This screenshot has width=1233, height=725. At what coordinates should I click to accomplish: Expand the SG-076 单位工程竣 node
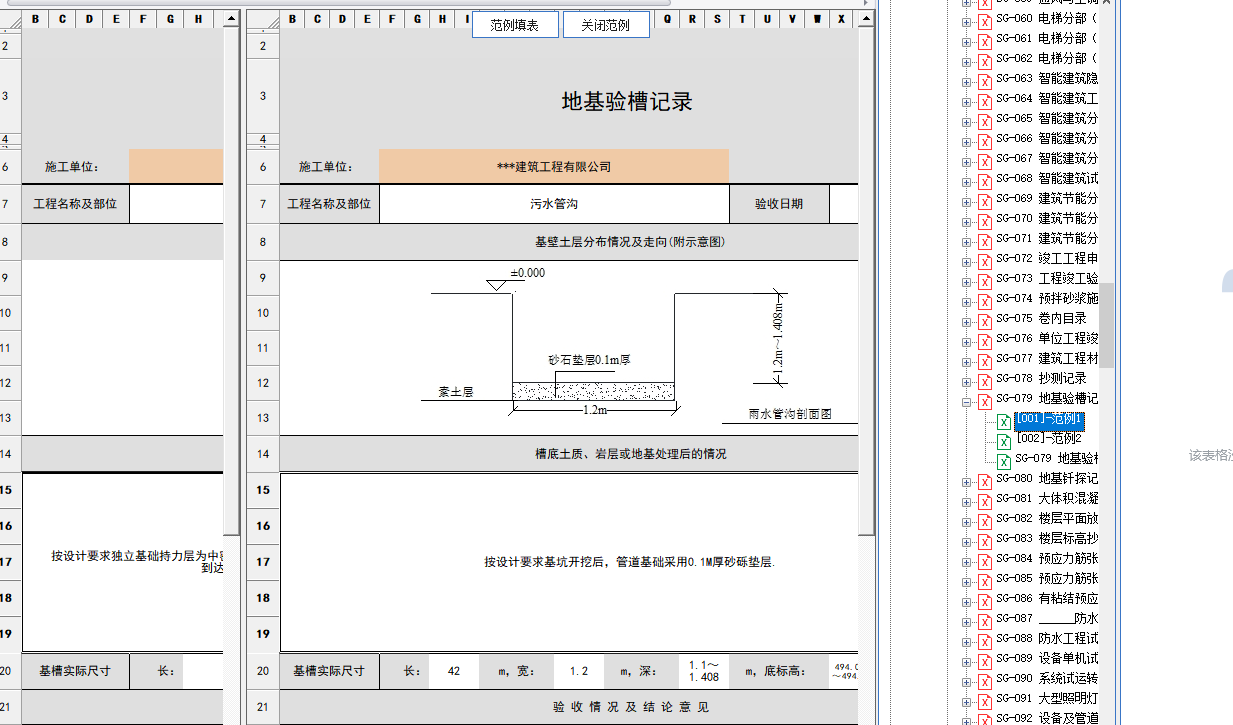[966, 341]
